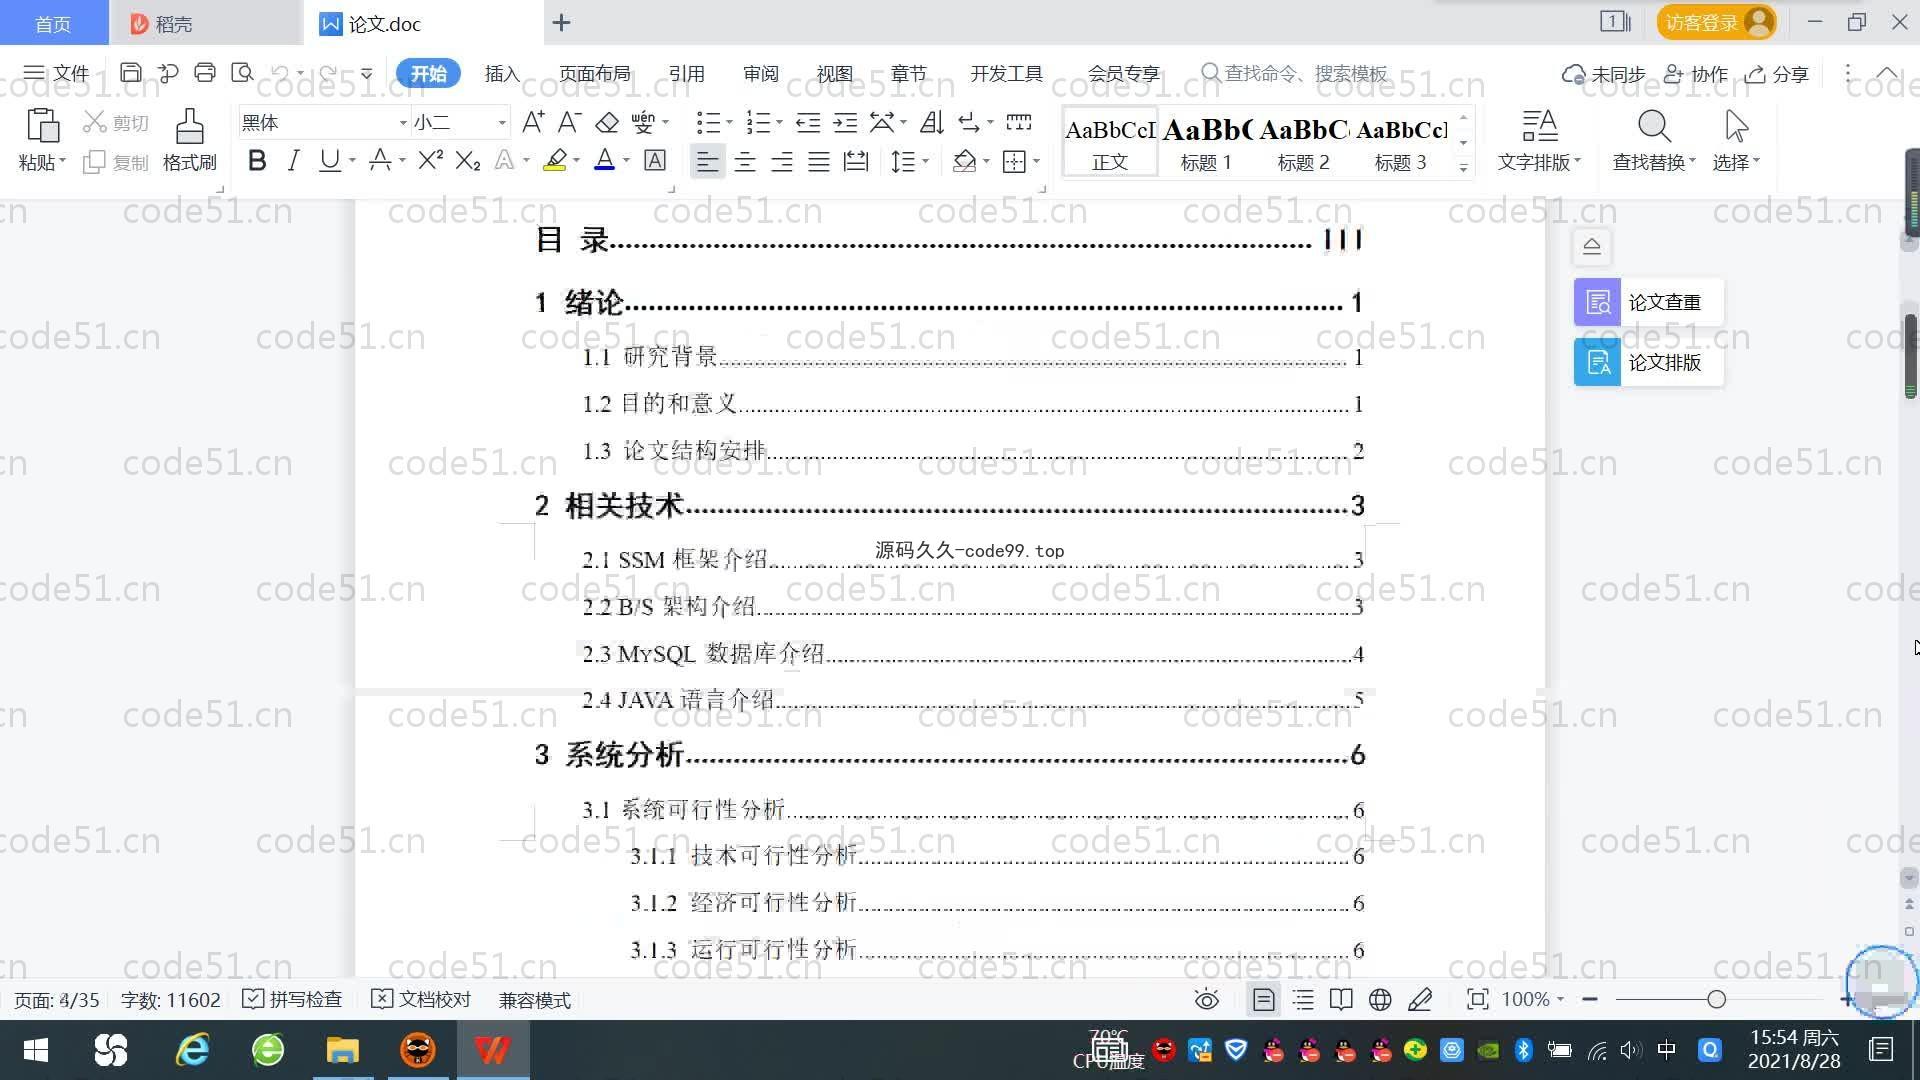Switch to eye-protection mode icon in status bar

(x=1207, y=1000)
